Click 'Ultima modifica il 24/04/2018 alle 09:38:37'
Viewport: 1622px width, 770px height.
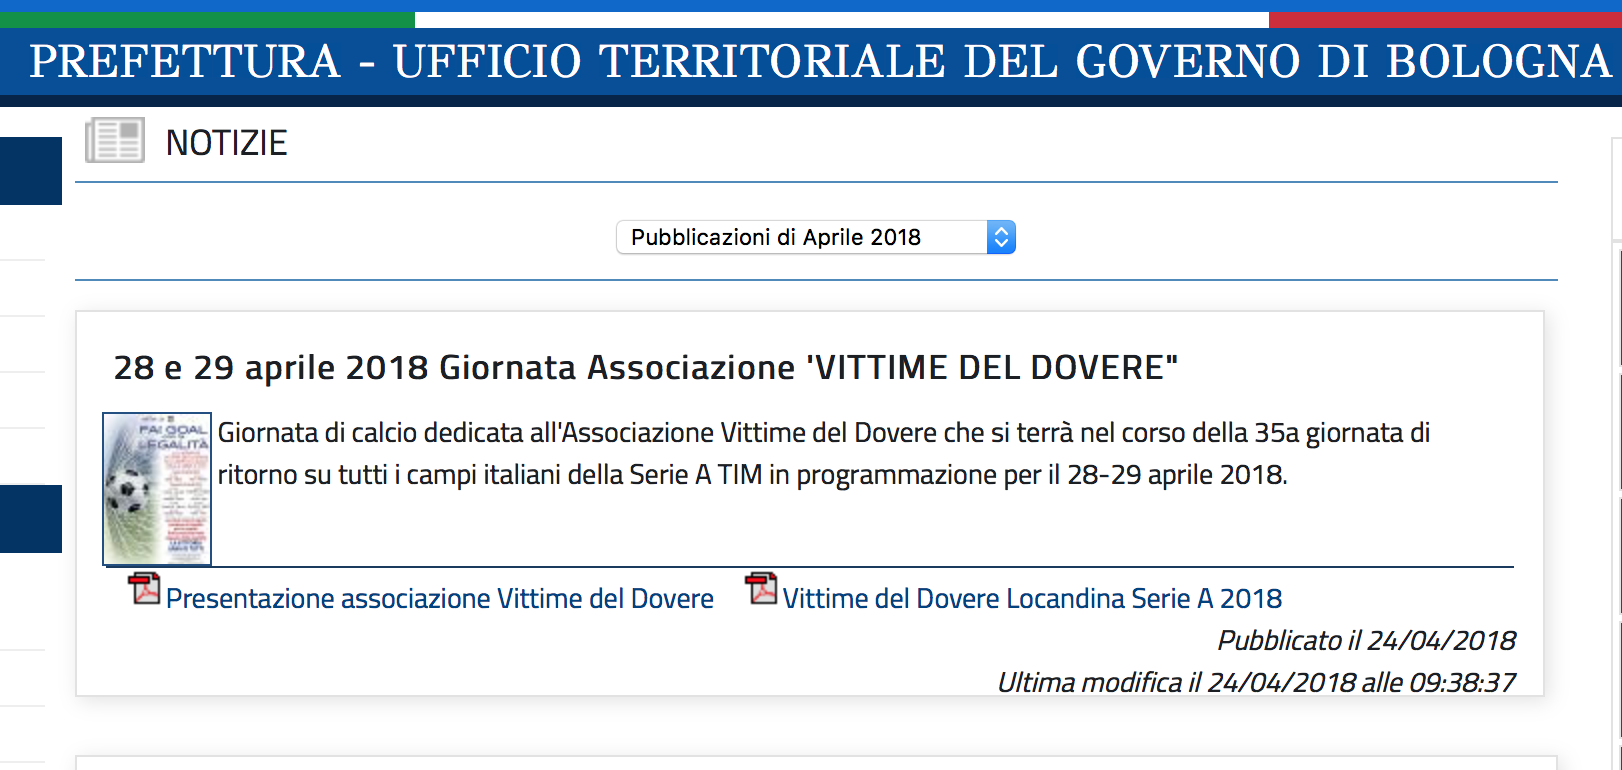click(x=1256, y=682)
